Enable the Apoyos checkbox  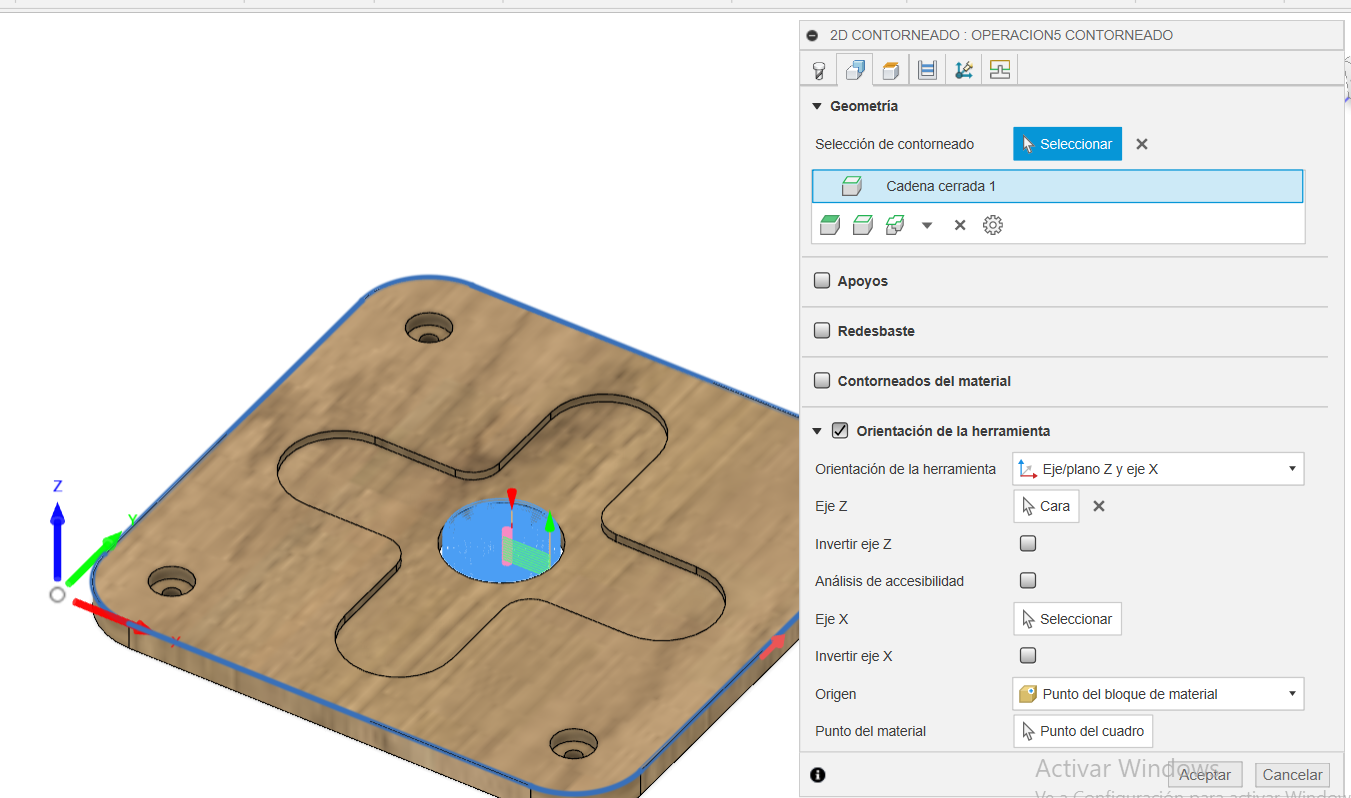(x=822, y=281)
